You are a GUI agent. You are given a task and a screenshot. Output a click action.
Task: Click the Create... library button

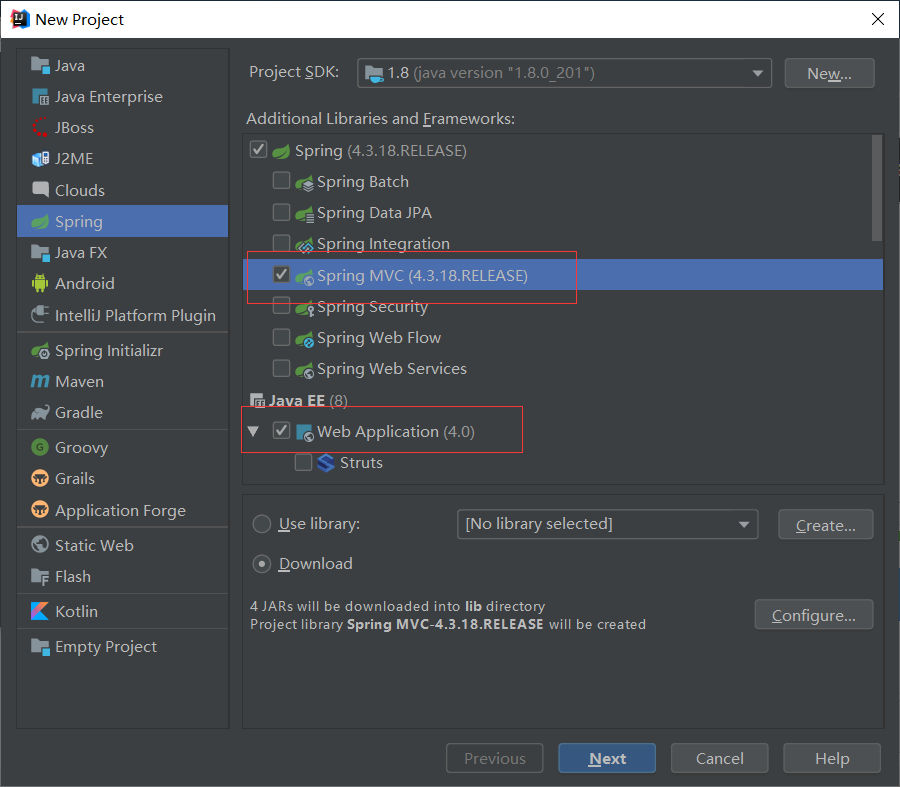tap(825, 524)
